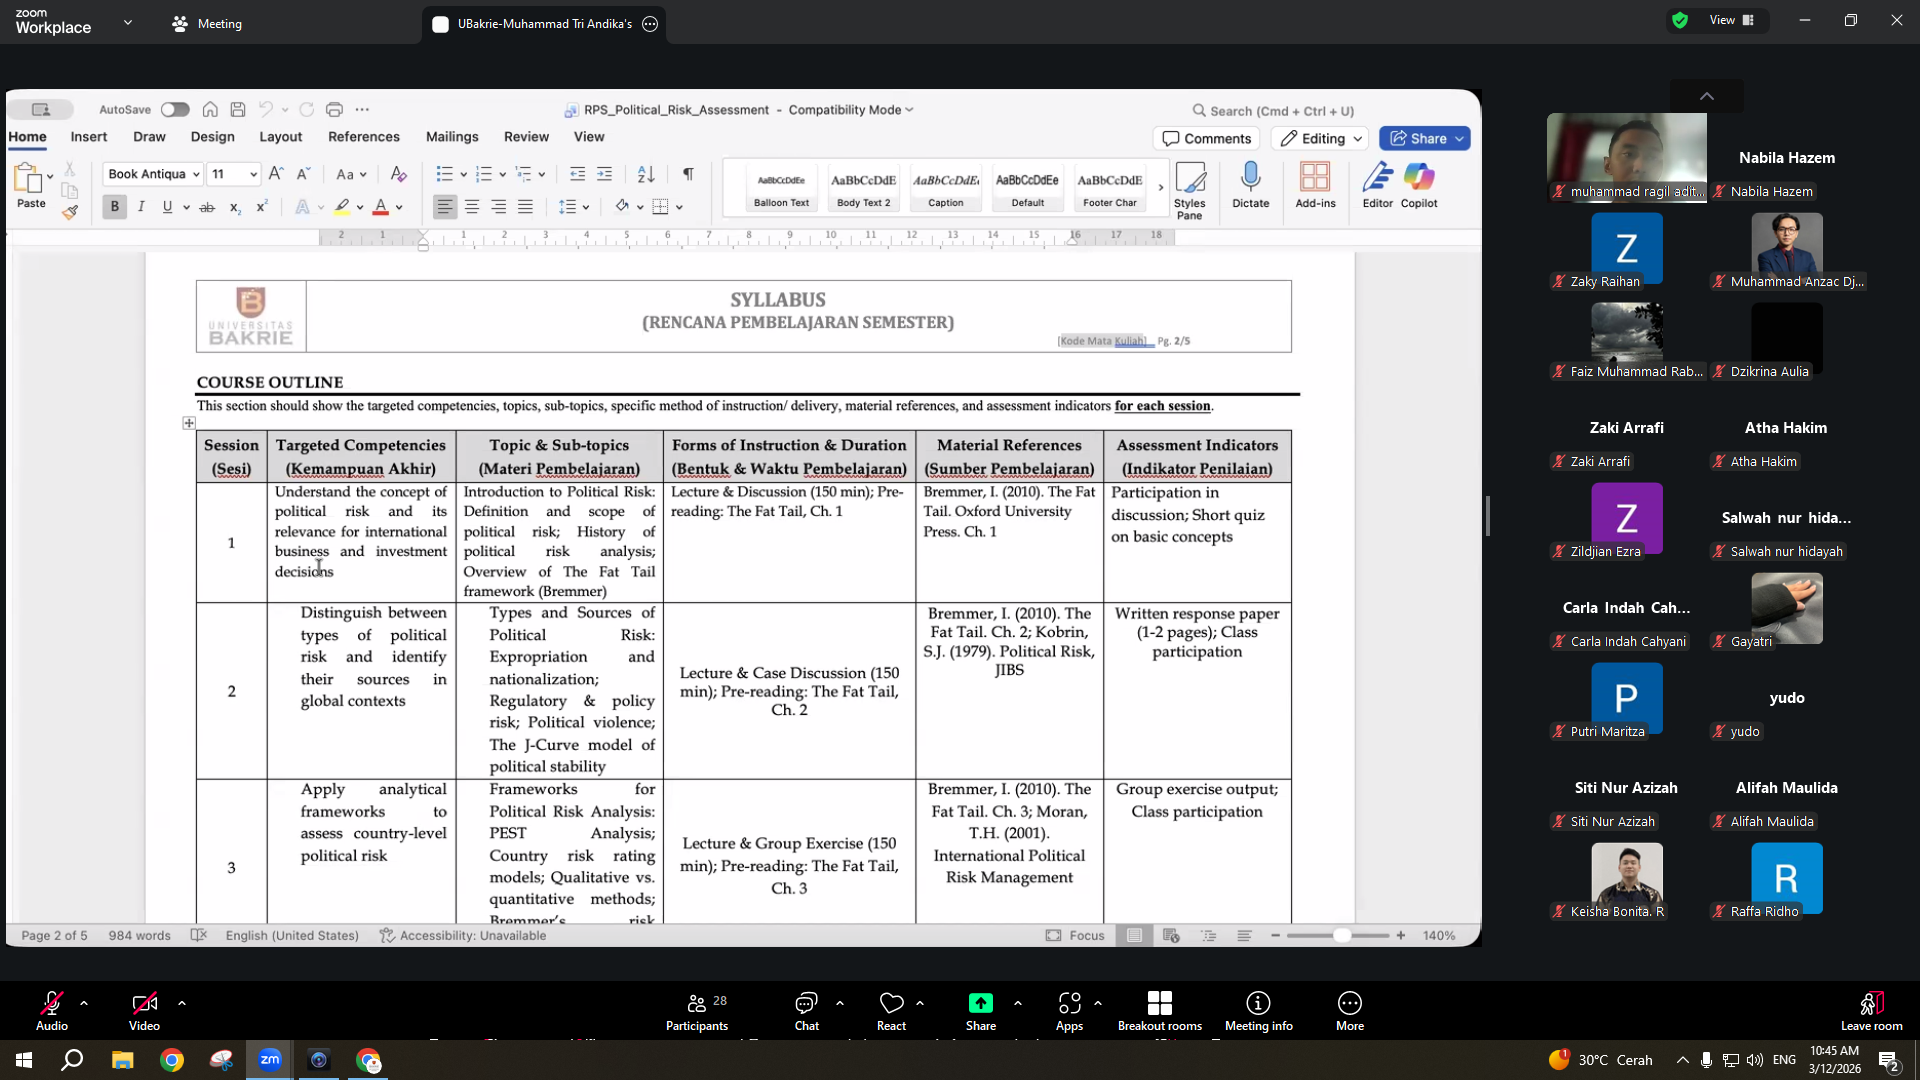Image resolution: width=1920 pixels, height=1080 pixels.
Task: Open the Insert ribbon tab
Action: tap(88, 137)
